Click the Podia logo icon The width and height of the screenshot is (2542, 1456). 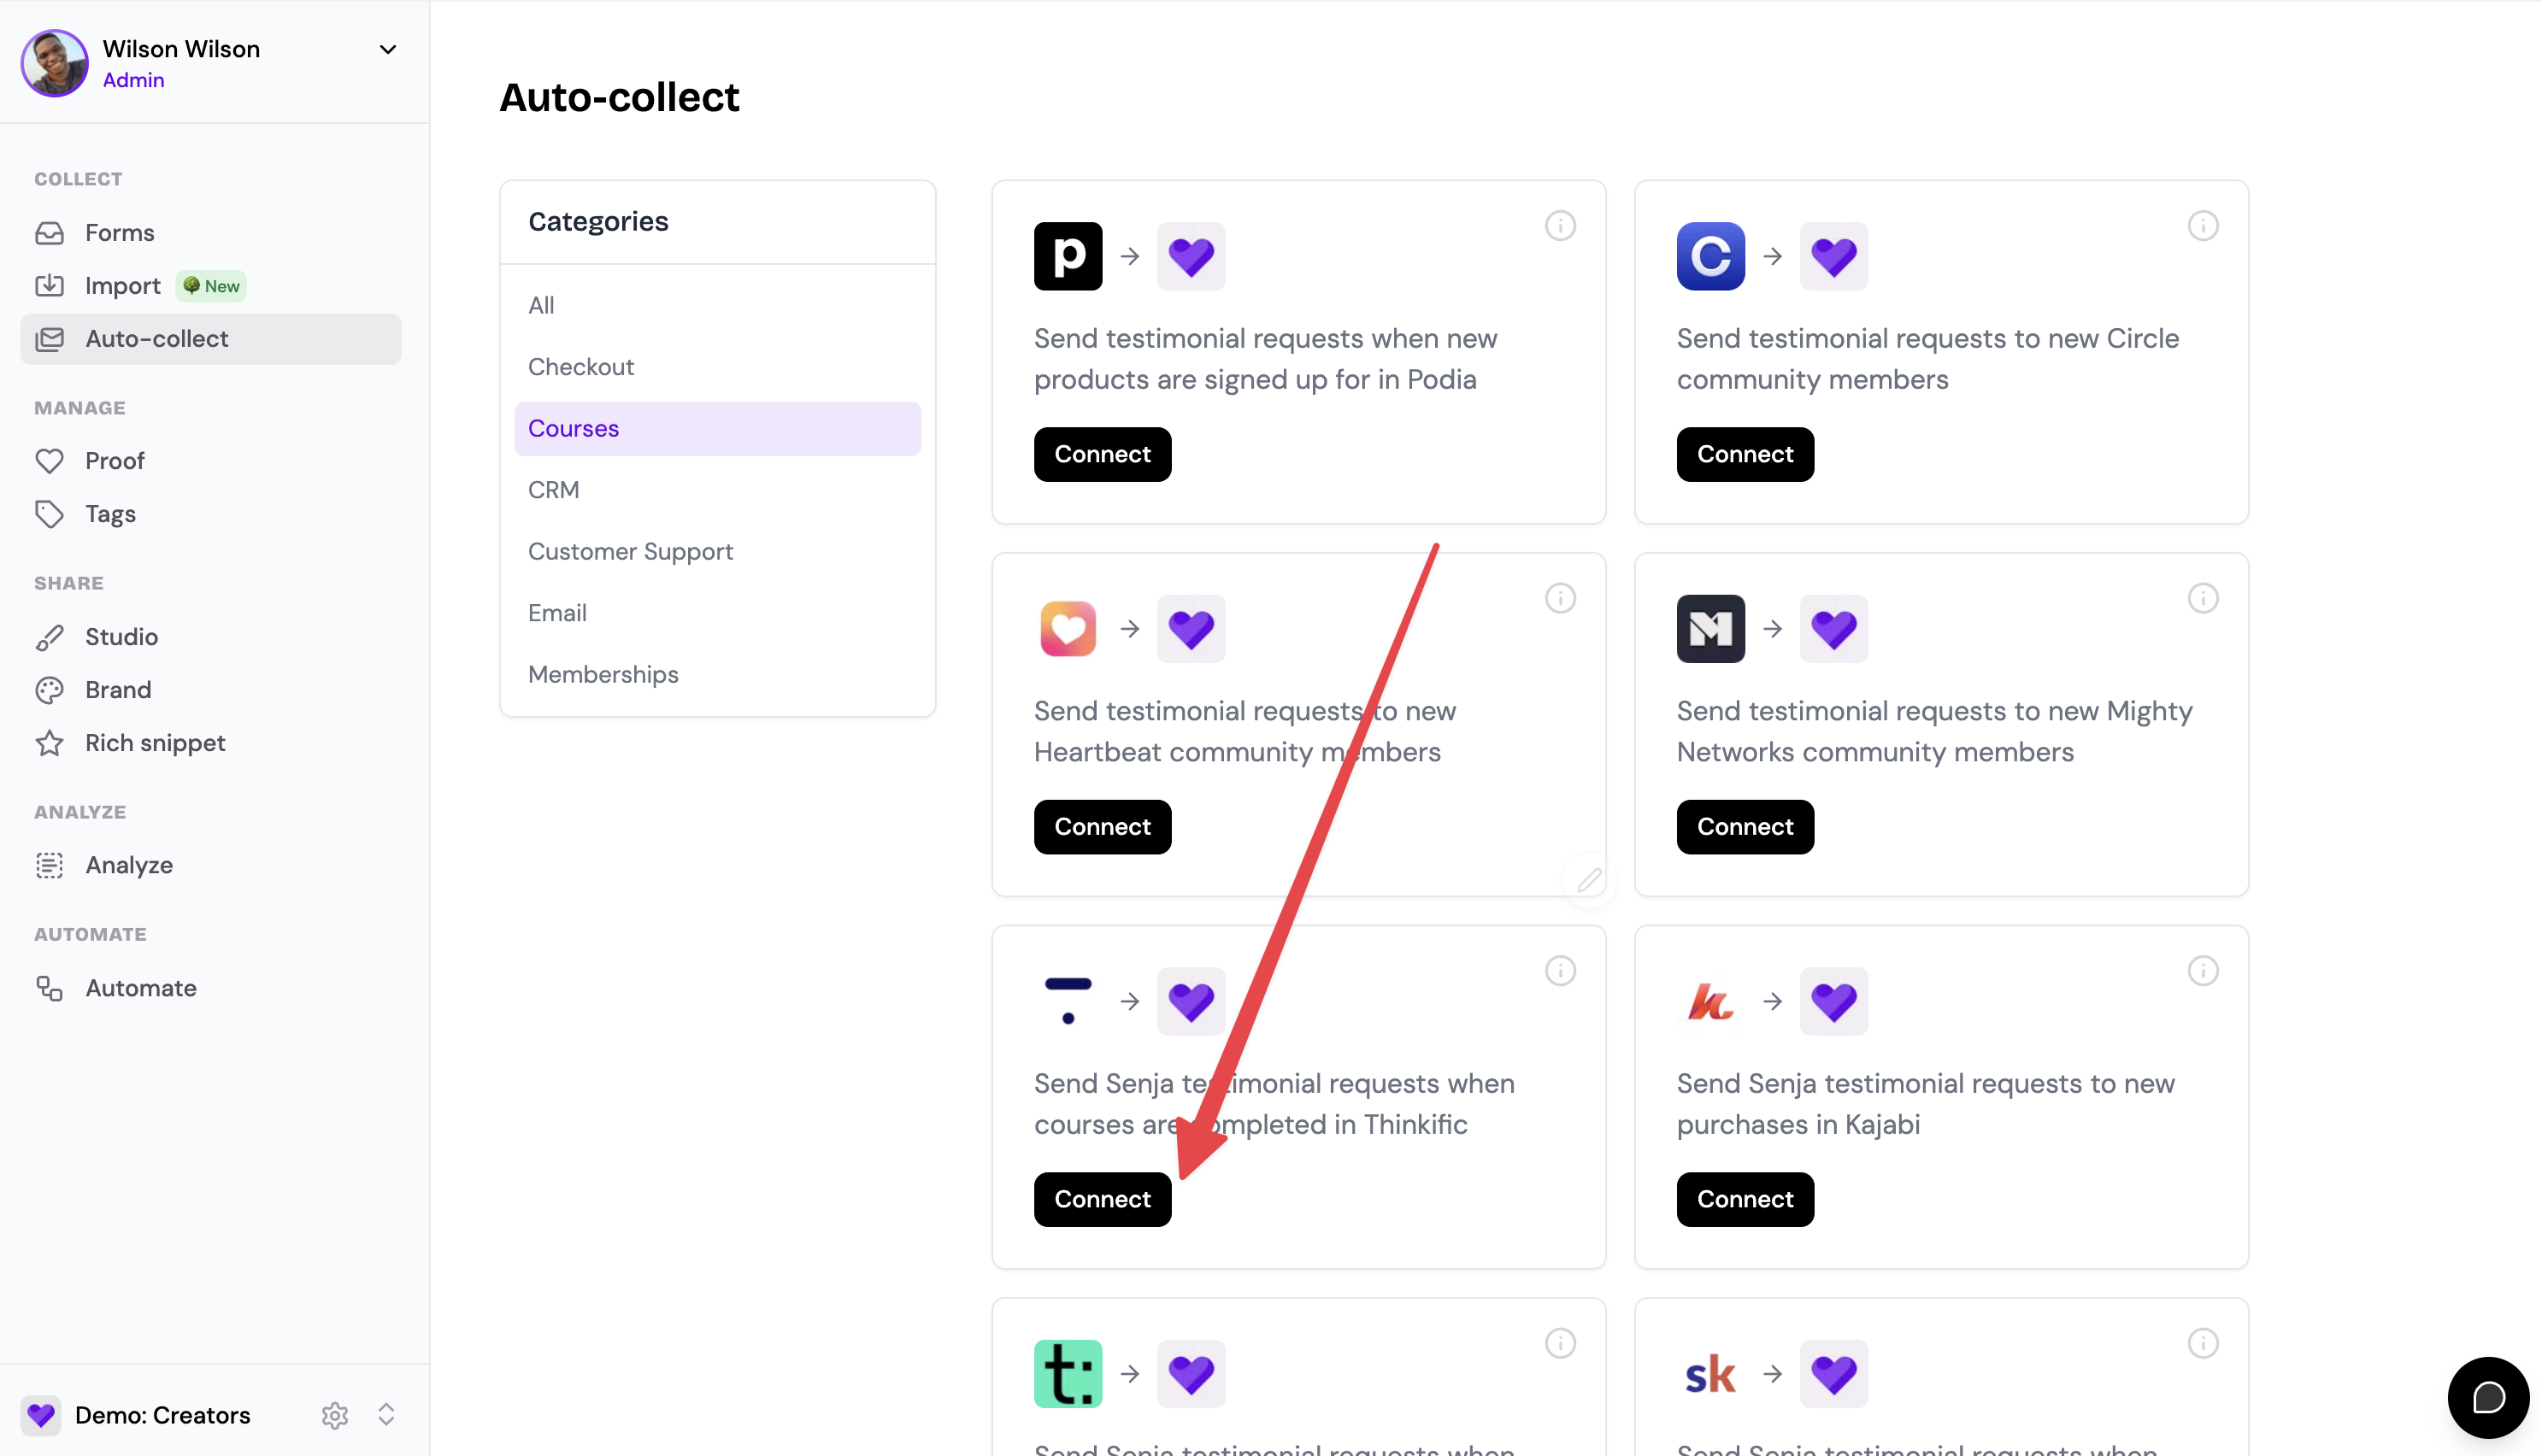[1068, 256]
